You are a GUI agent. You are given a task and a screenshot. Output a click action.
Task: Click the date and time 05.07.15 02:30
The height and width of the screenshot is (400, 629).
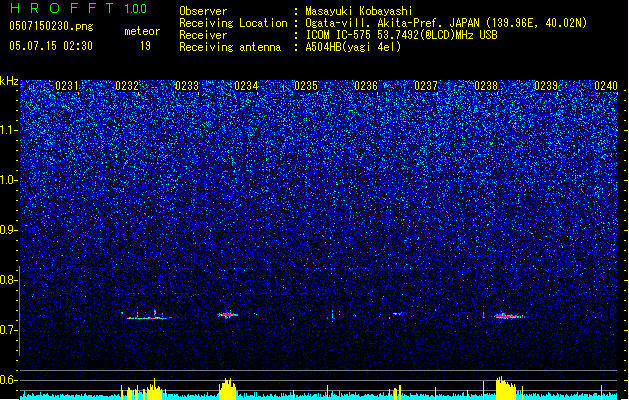pos(51,46)
